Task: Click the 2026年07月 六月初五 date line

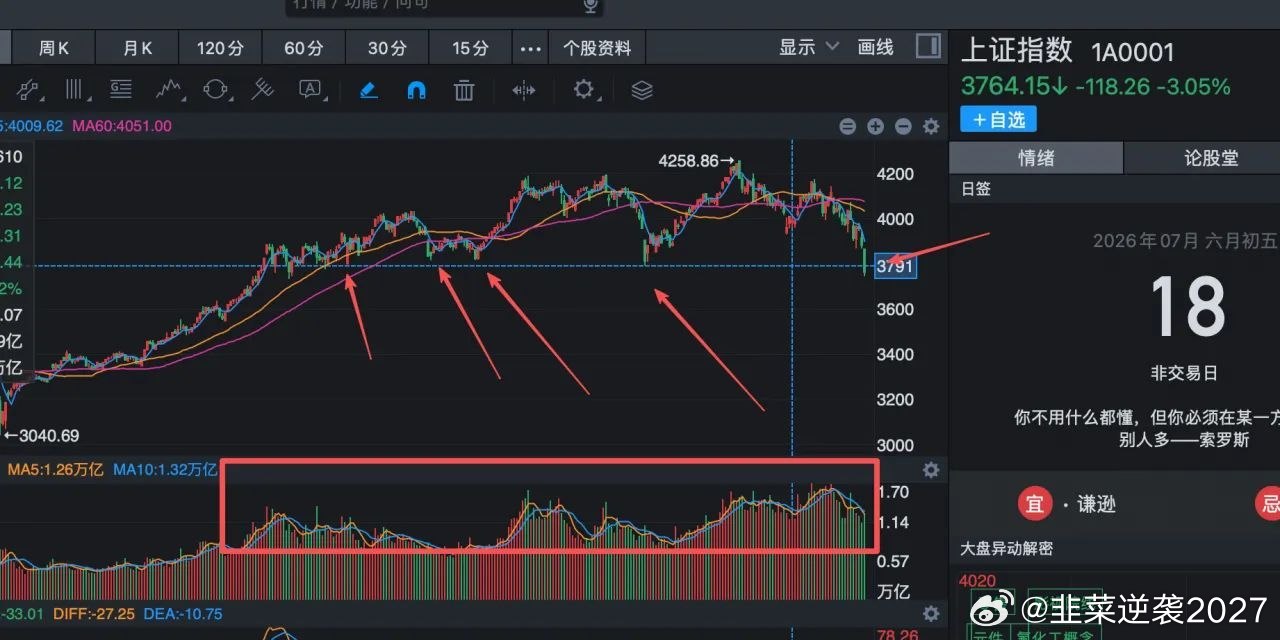Action: click(1185, 241)
